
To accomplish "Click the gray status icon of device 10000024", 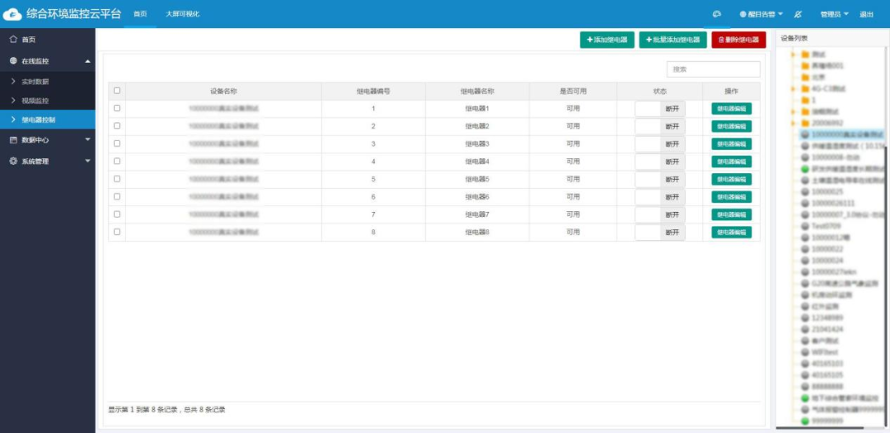I will click(804, 260).
